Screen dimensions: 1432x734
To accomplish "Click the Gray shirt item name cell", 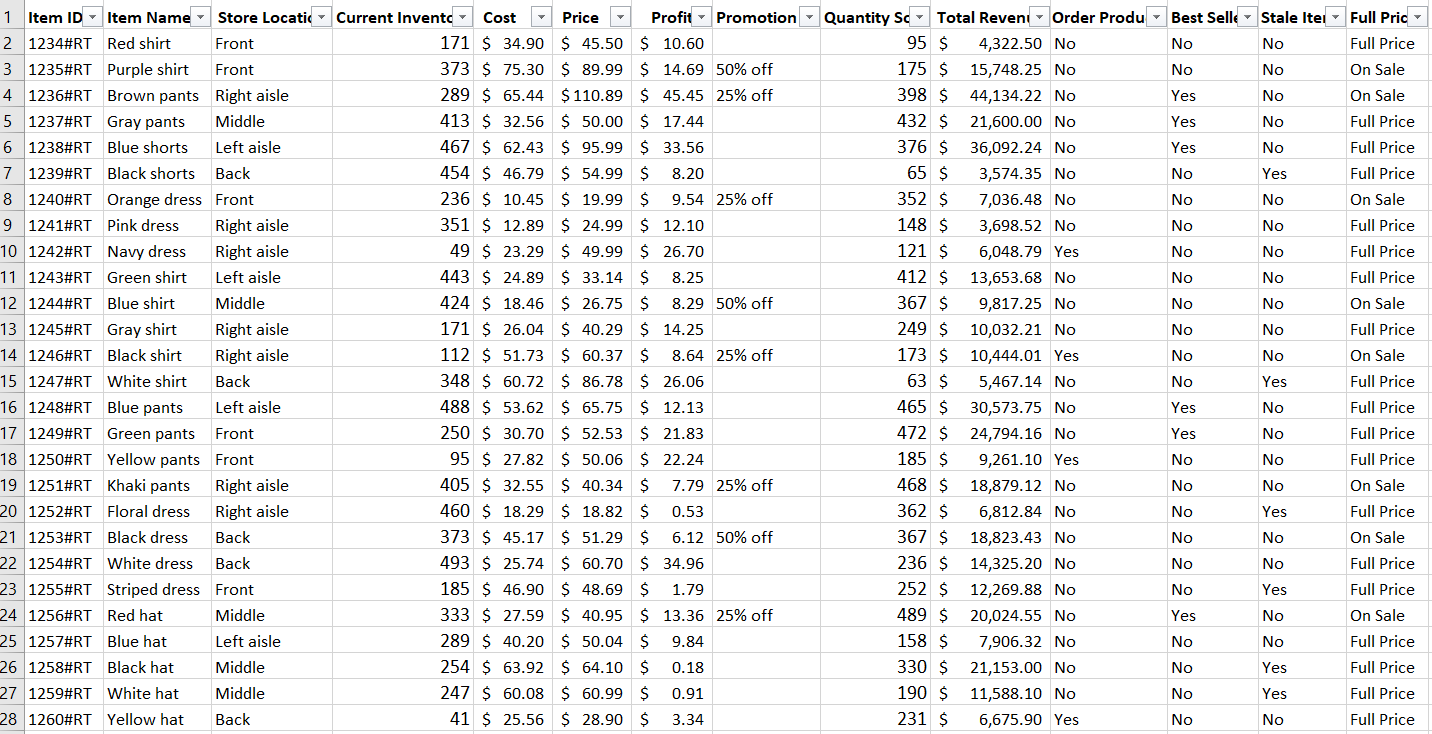I will click(157, 329).
